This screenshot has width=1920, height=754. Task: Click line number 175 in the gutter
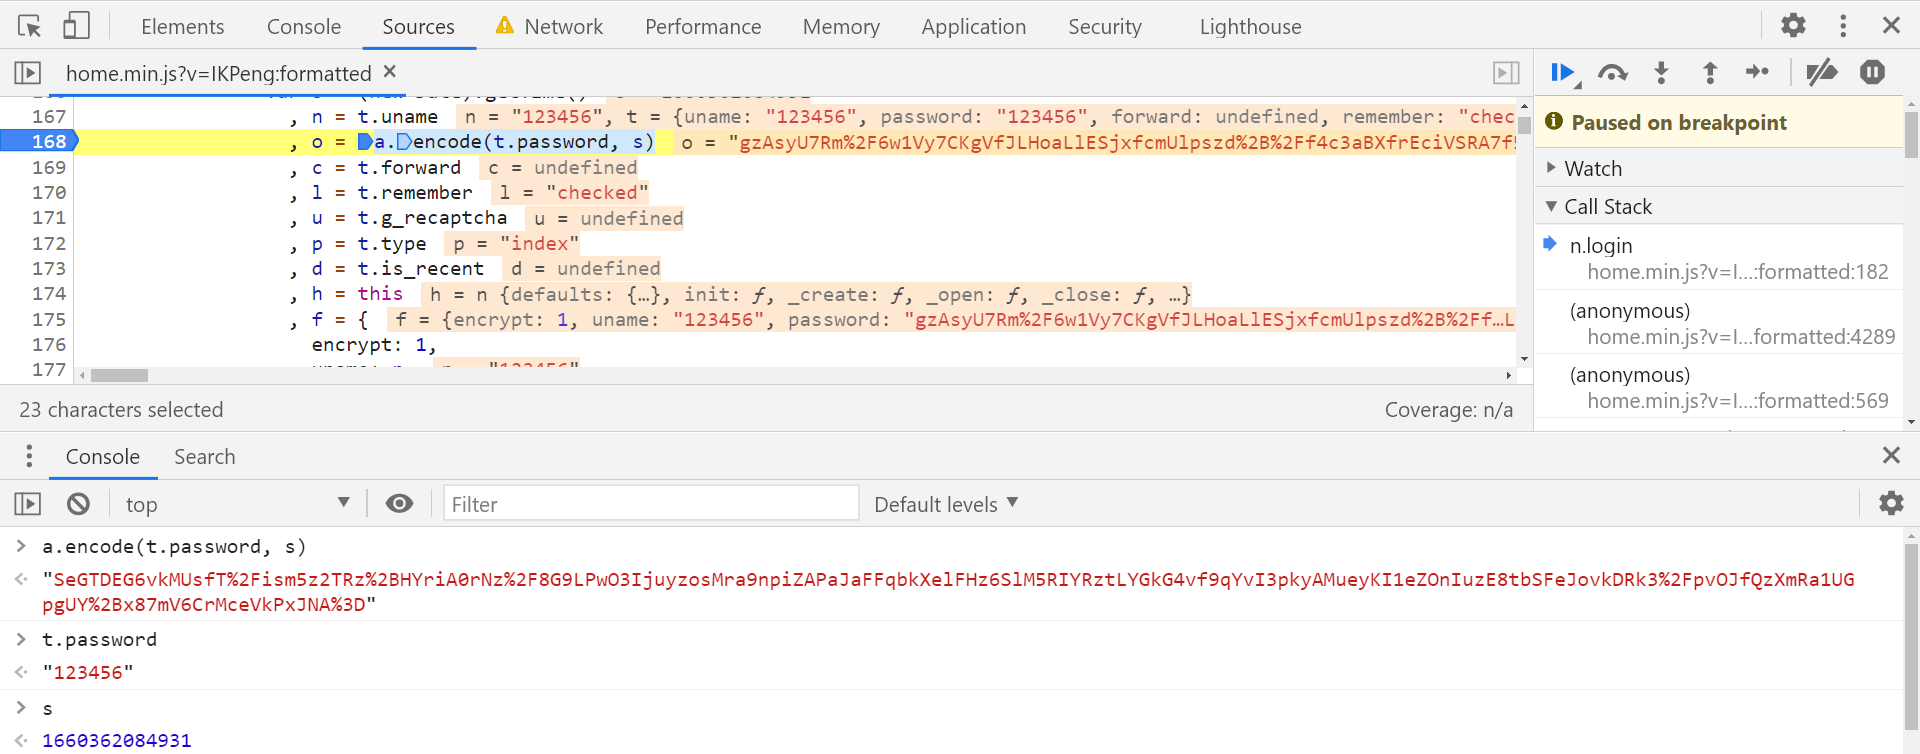48,319
